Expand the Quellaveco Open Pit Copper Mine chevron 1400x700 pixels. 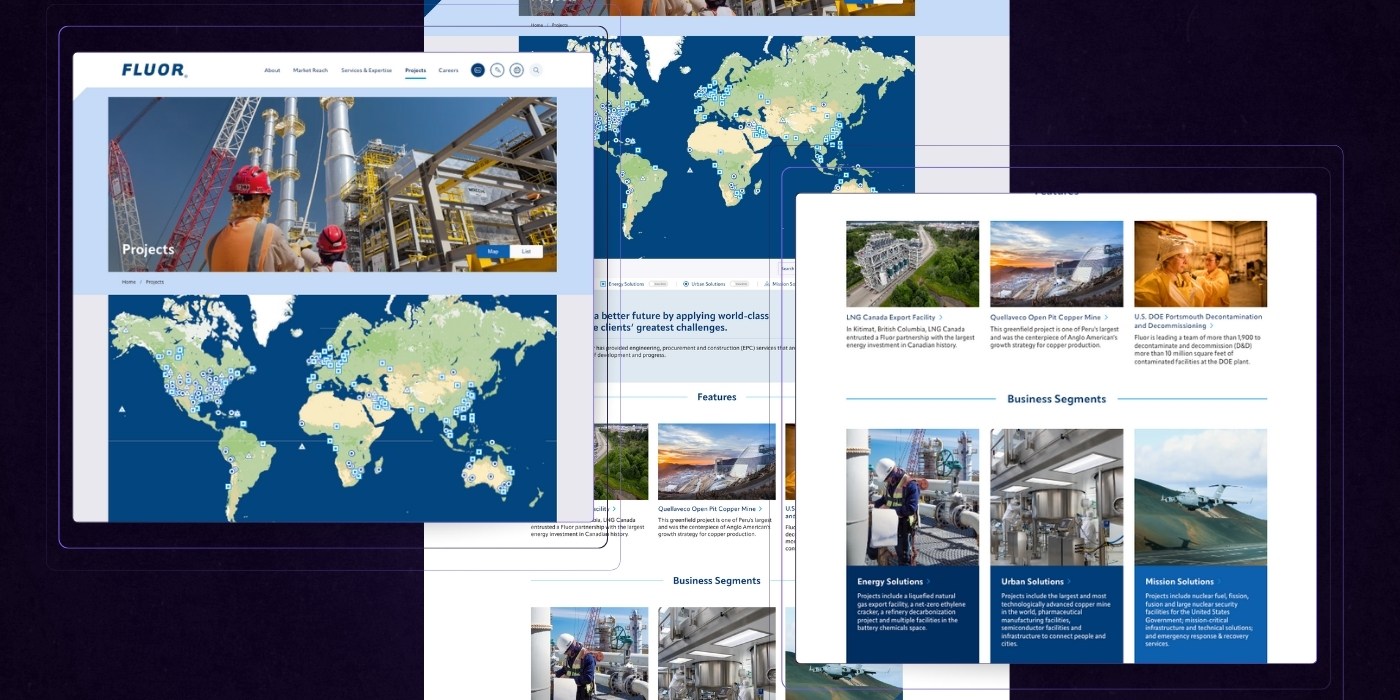coord(1106,318)
